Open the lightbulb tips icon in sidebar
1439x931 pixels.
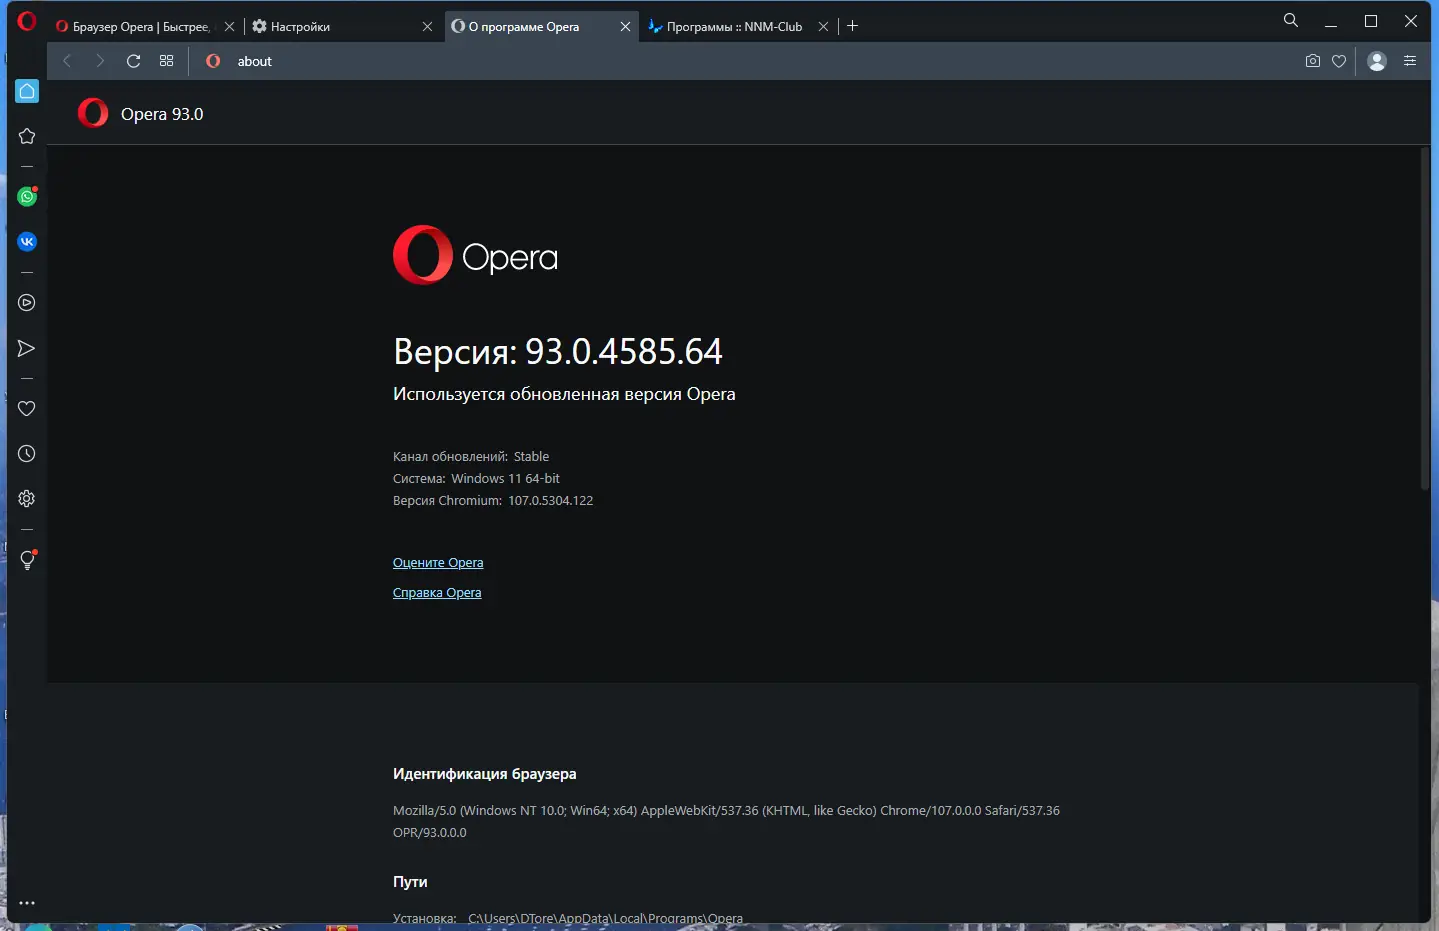click(27, 560)
